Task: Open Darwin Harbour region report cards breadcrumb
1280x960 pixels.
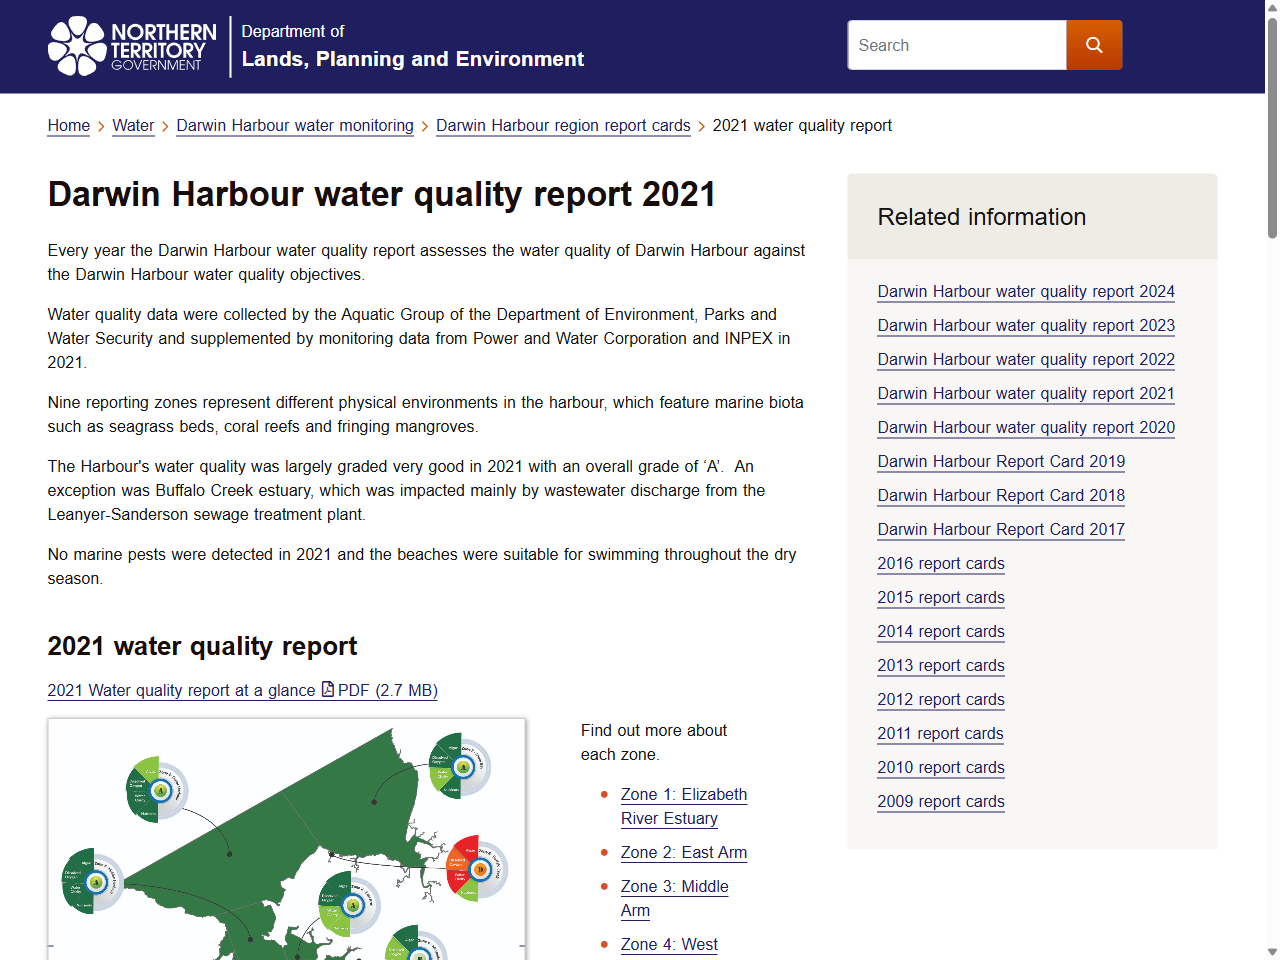Action: click(x=563, y=126)
